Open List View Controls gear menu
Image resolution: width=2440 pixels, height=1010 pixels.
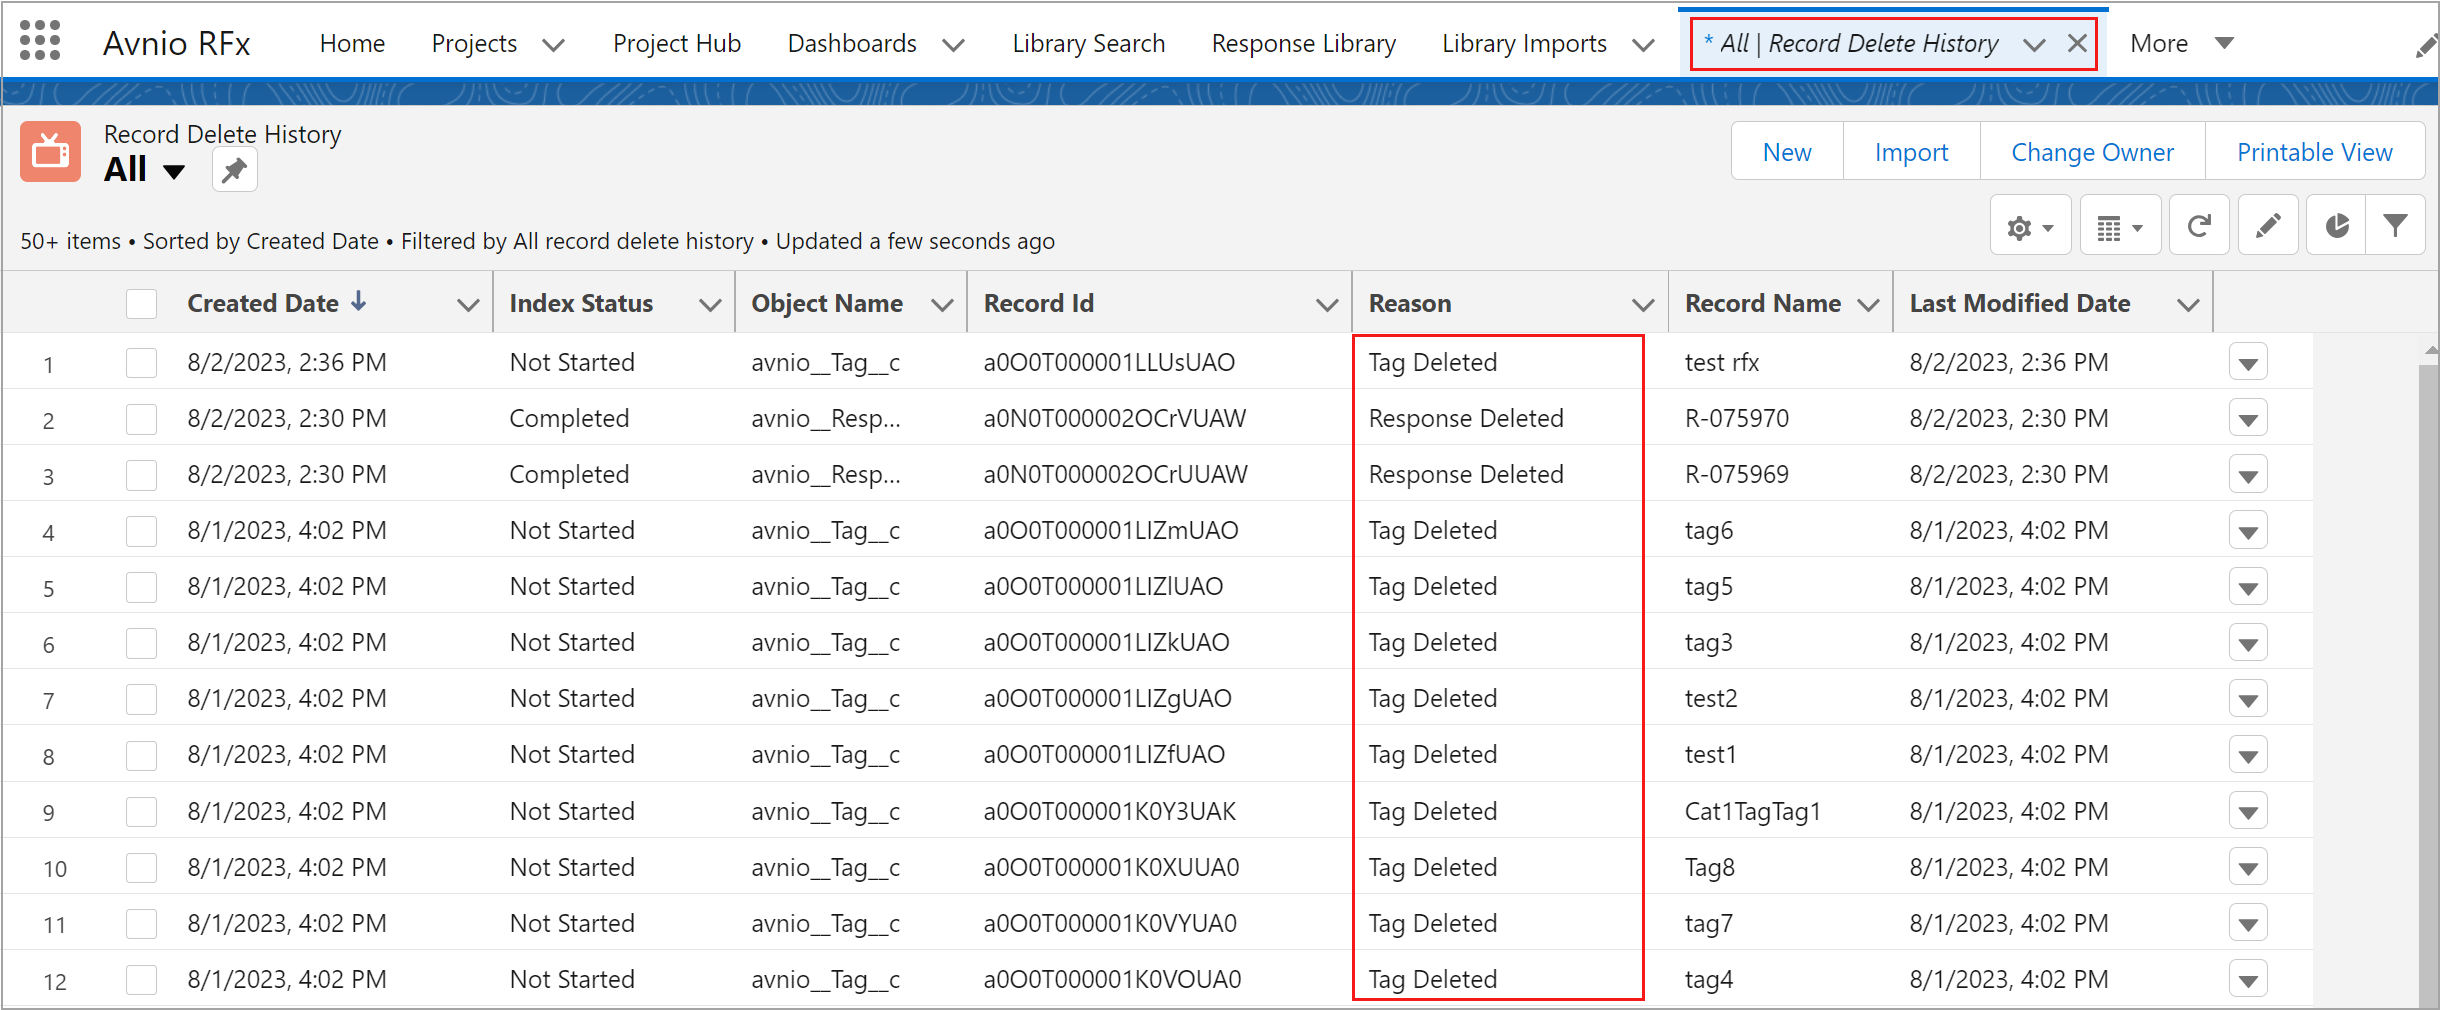pyautogui.click(x=2030, y=227)
